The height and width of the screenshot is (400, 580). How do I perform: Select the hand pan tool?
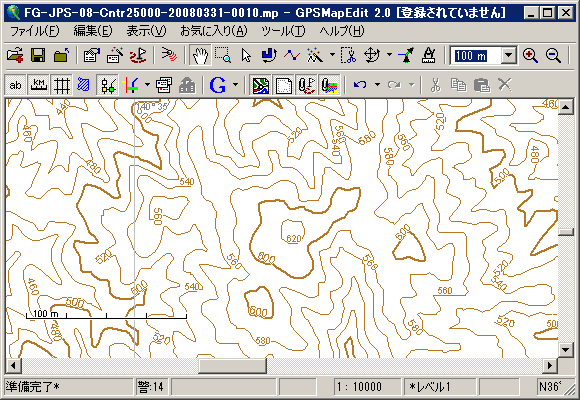[200, 56]
